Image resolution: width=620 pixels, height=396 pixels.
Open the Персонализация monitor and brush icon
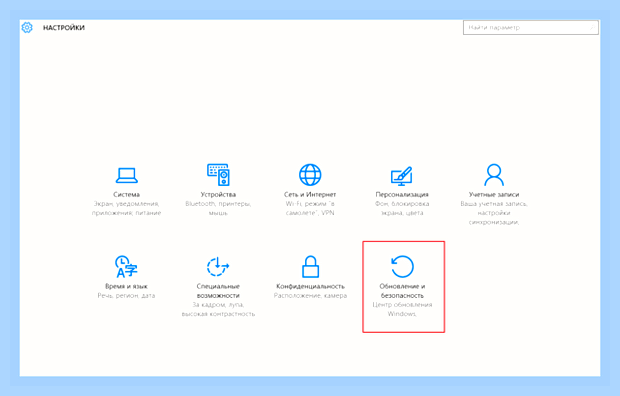point(402,176)
